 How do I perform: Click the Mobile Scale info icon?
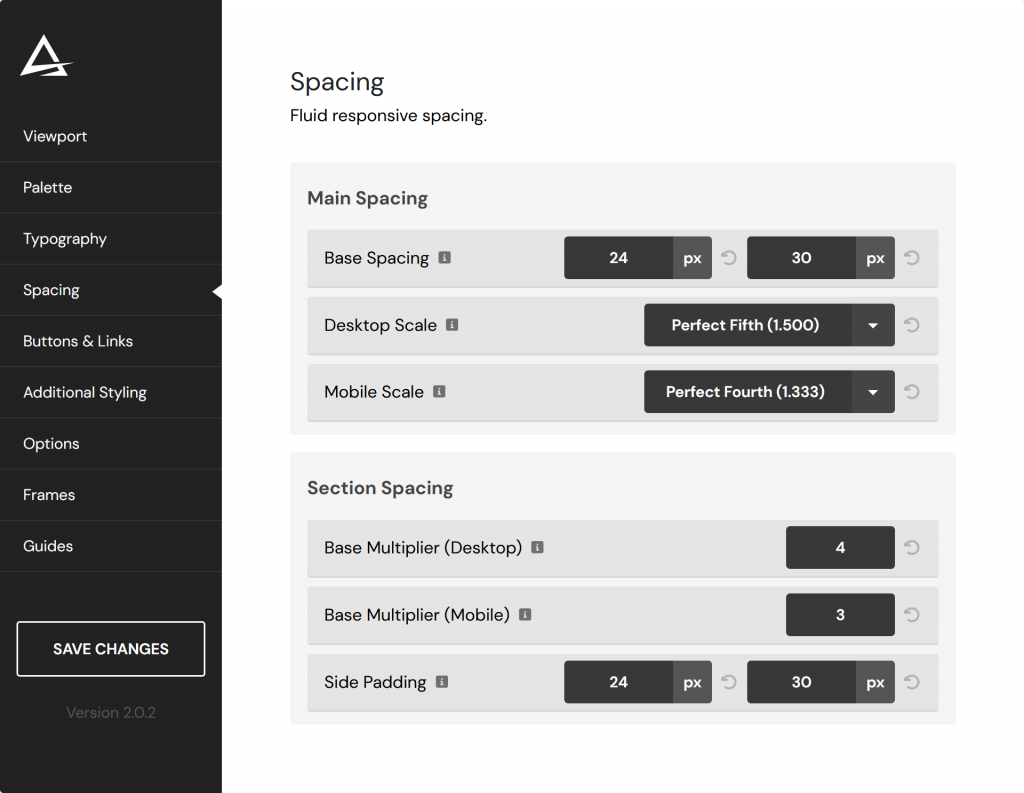(440, 391)
